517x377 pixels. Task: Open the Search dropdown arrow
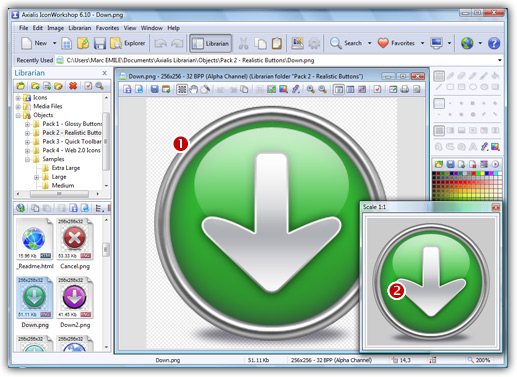369,43
